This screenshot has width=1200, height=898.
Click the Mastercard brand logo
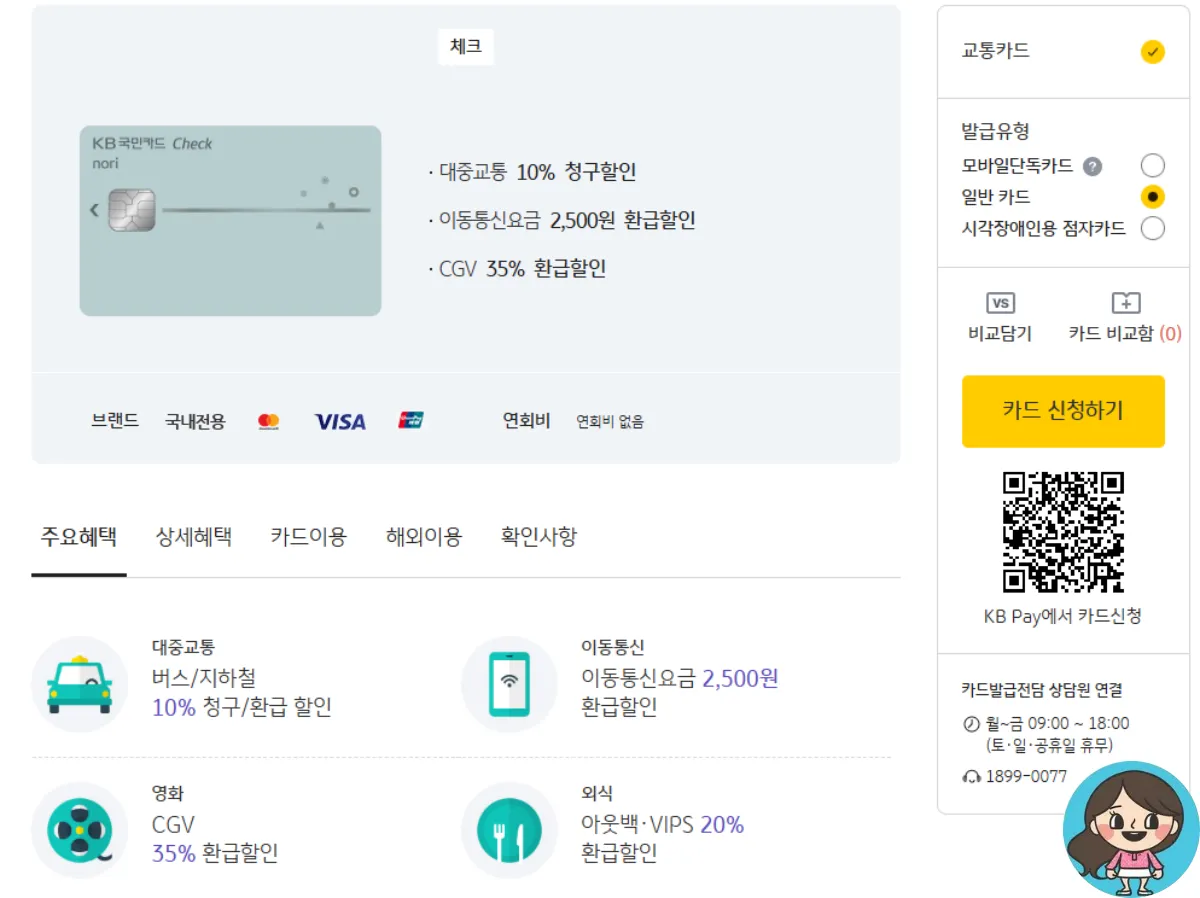click(268, 422)
